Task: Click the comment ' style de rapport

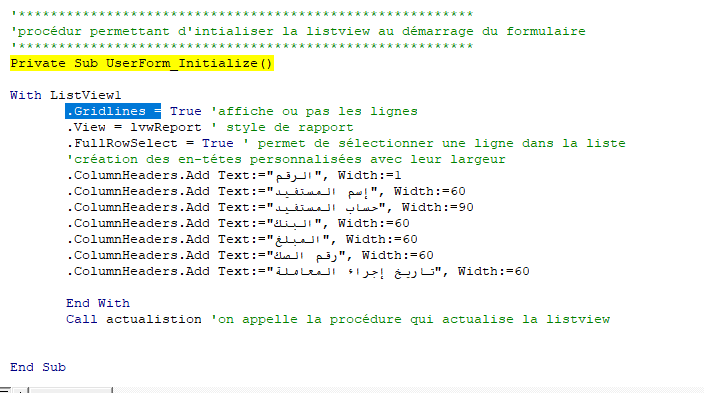Action: point(282,128)
